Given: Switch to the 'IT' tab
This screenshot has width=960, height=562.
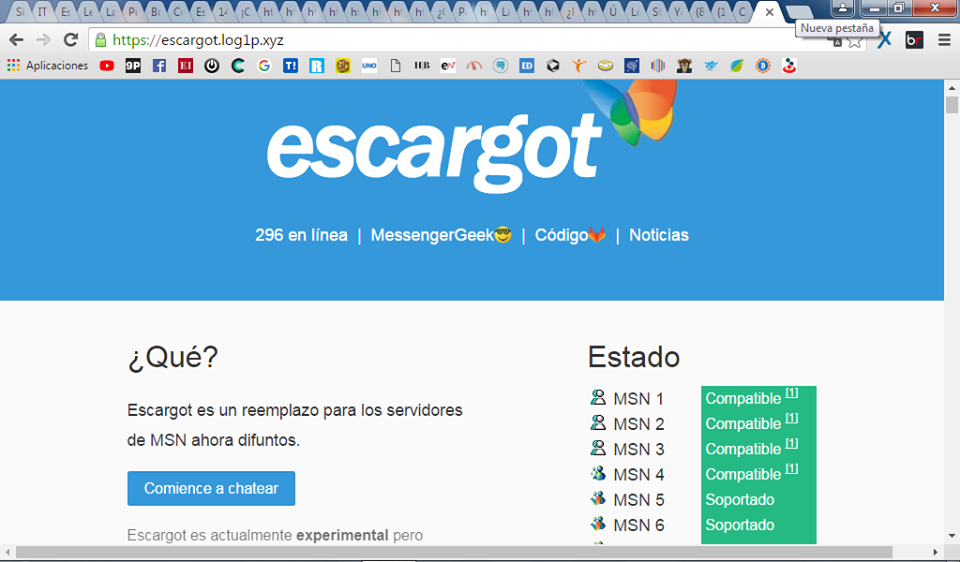Looking at the screenshot, I should 42,12.
